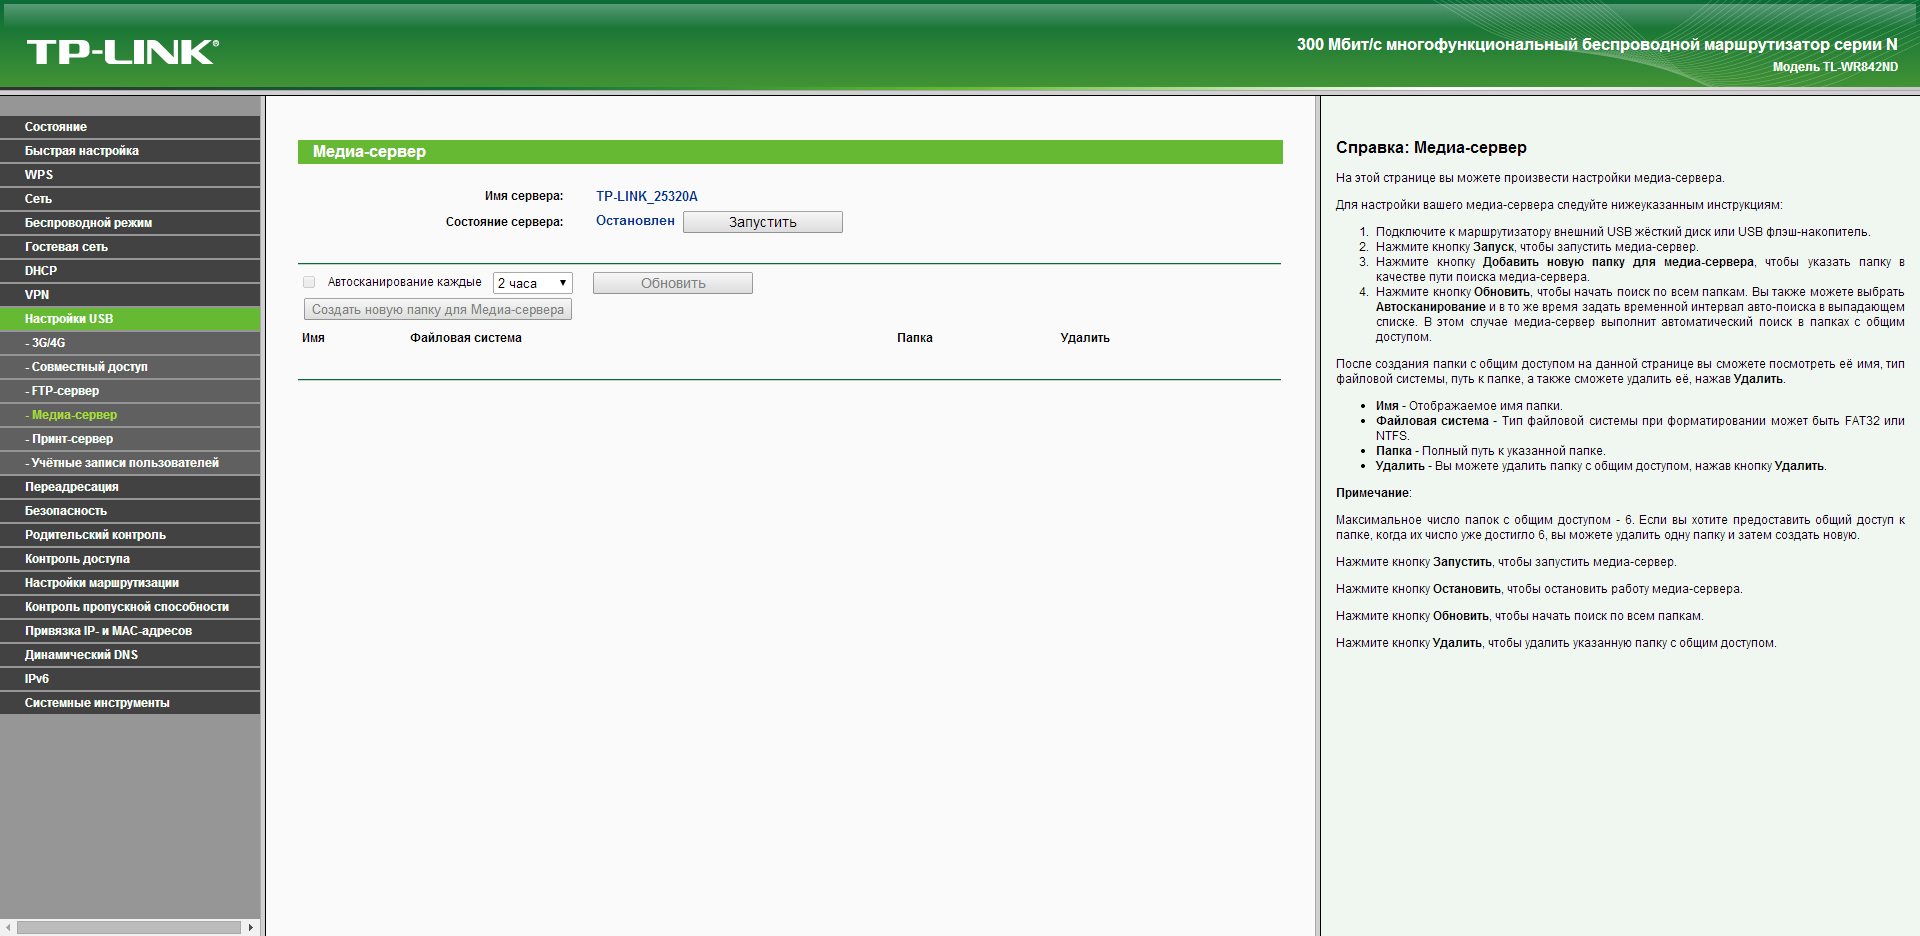Image resolution: width=1920 pixels, height=936 pixels.
Task: Click the Файловая система column header
Action: tap(466, 338)
